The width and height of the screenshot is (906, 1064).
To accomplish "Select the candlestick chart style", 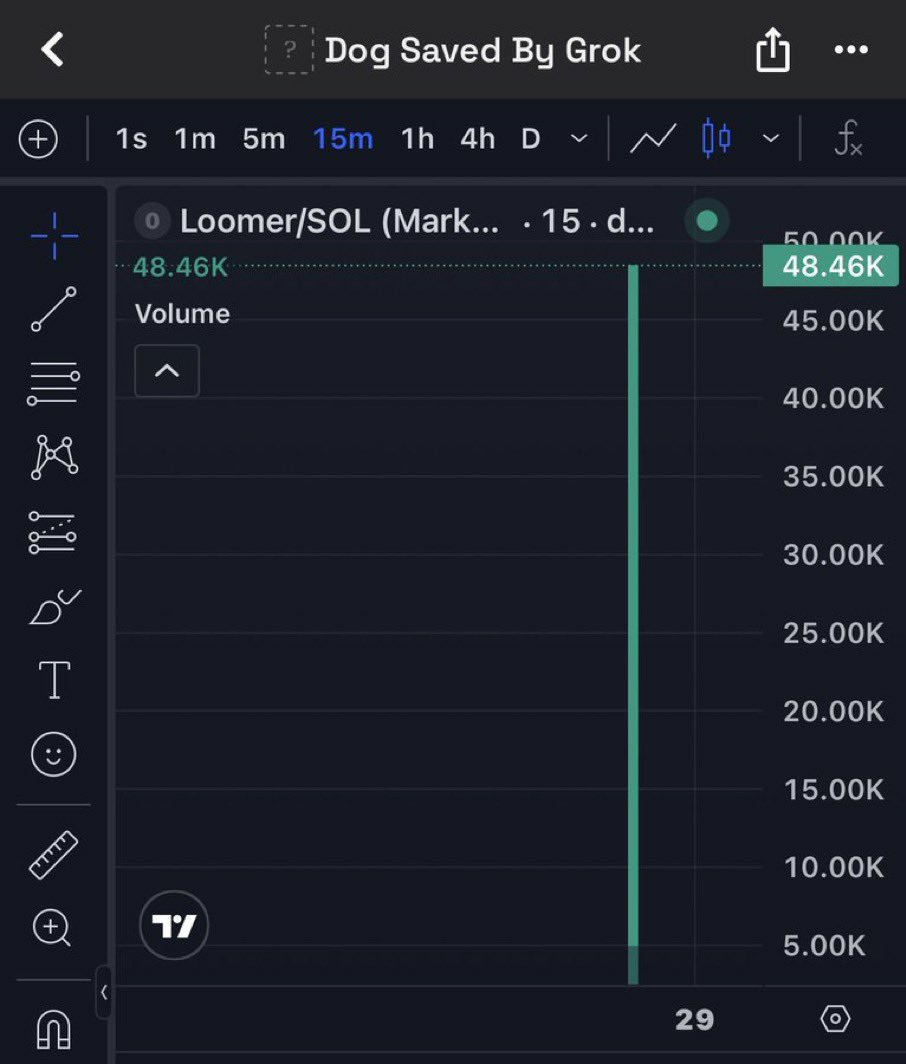I will 716,138.
